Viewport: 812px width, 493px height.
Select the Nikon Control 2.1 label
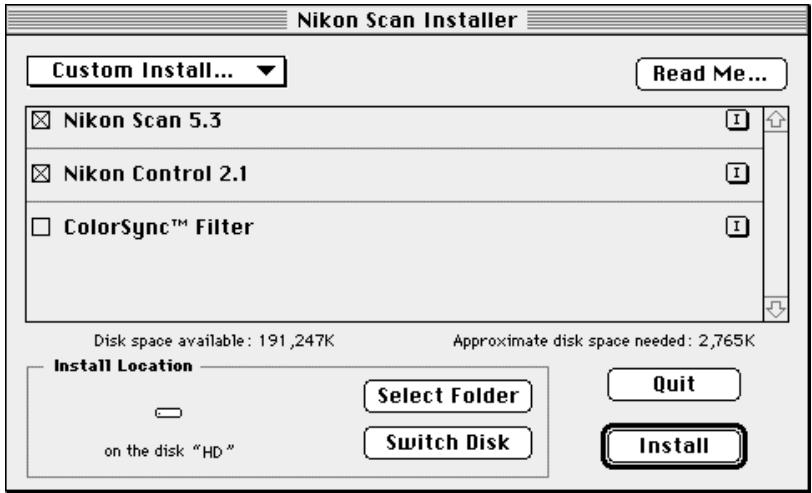[x=155, y=174]
